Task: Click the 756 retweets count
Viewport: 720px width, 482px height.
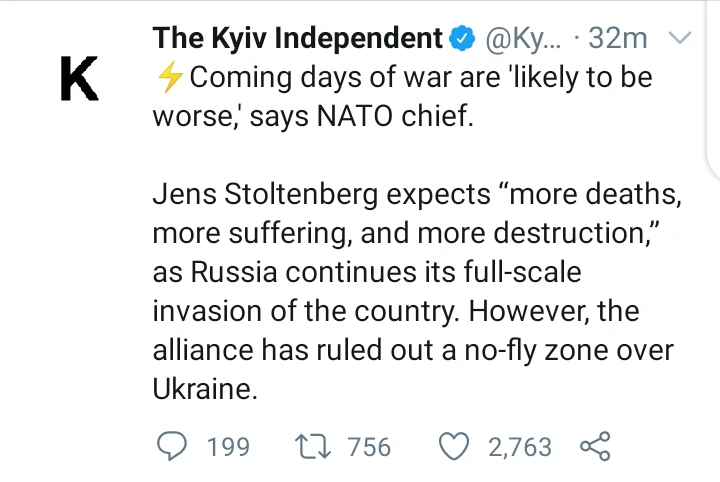Action: point(368,446)
